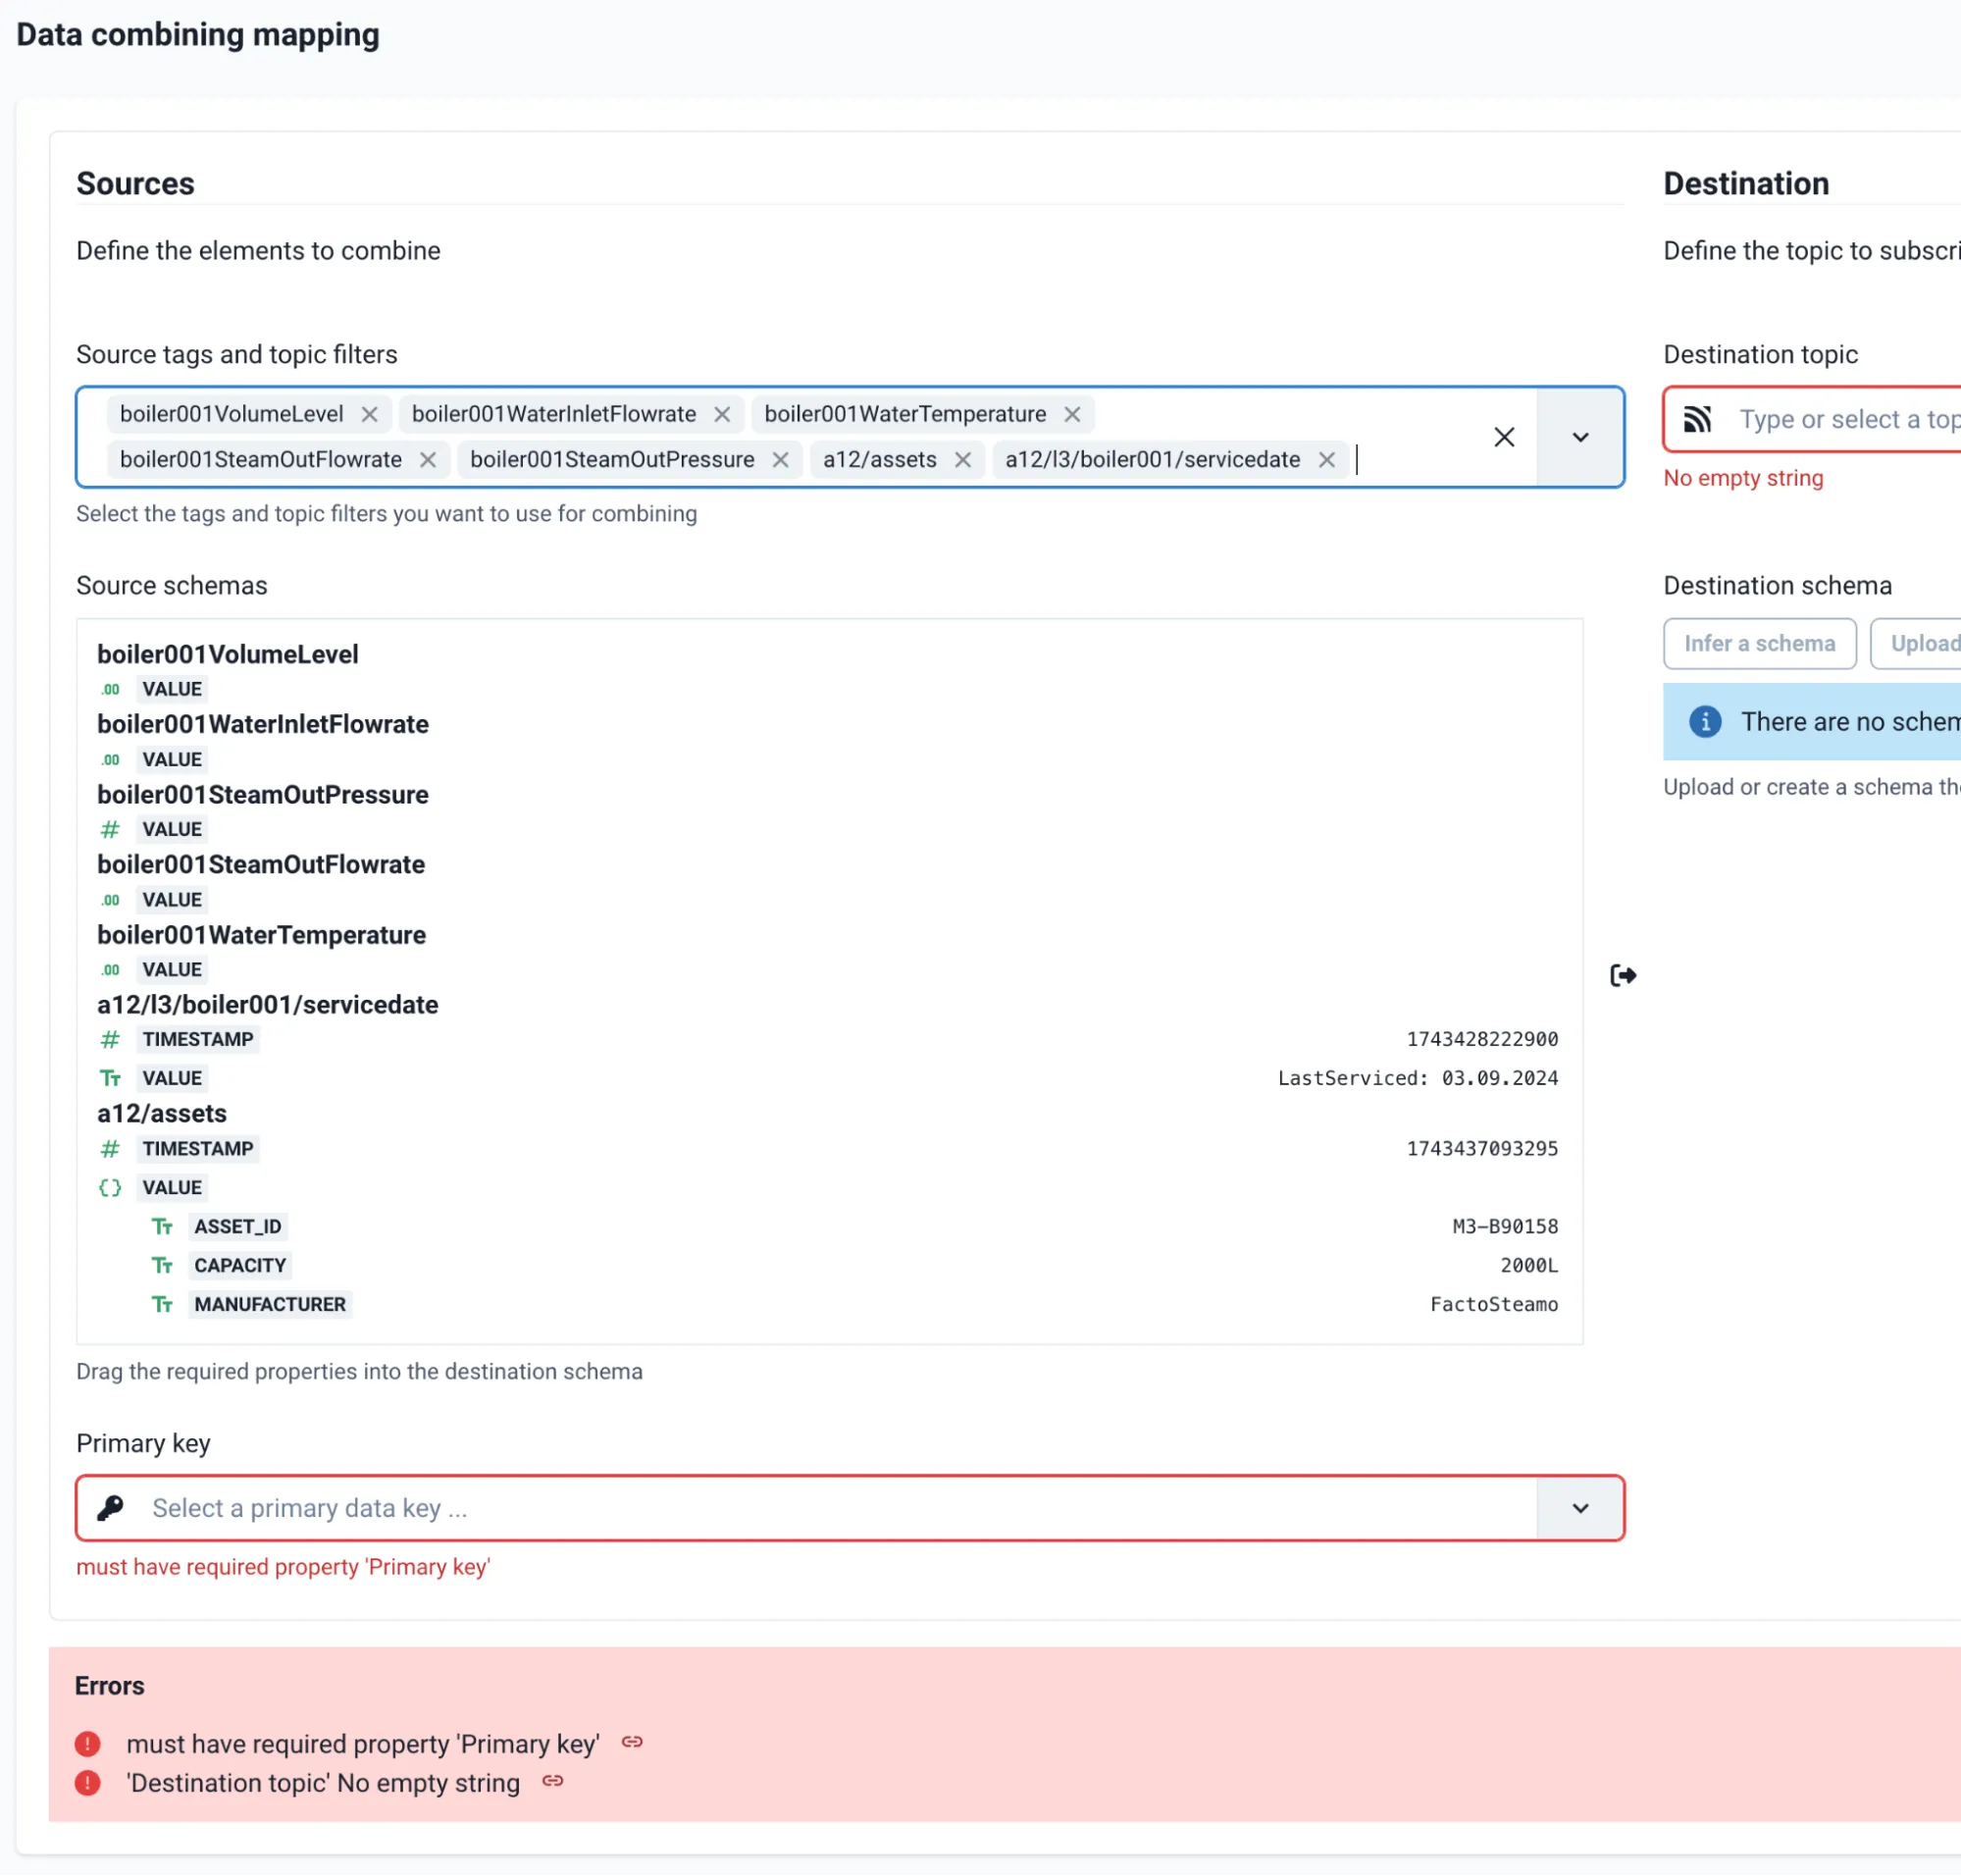Follow link for Destination topic error

[x=553, y=1781]
